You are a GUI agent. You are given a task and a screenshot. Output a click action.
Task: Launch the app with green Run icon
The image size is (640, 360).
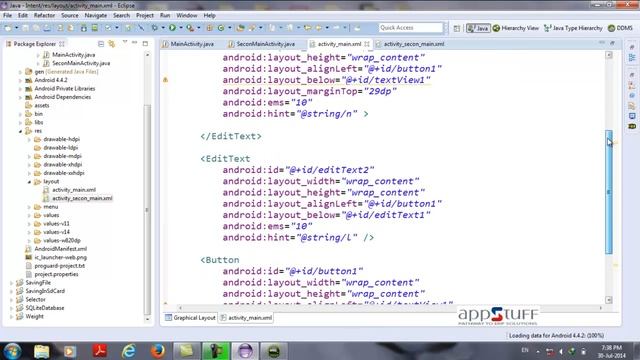(172, 28)
